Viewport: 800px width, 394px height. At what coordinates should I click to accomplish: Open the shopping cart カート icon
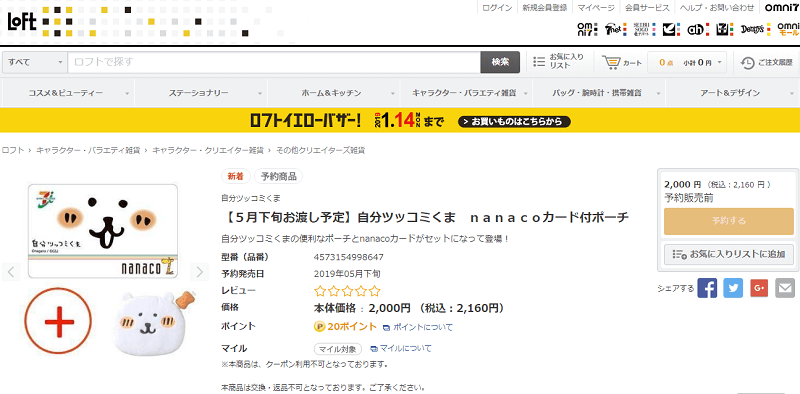pos(622,62)
